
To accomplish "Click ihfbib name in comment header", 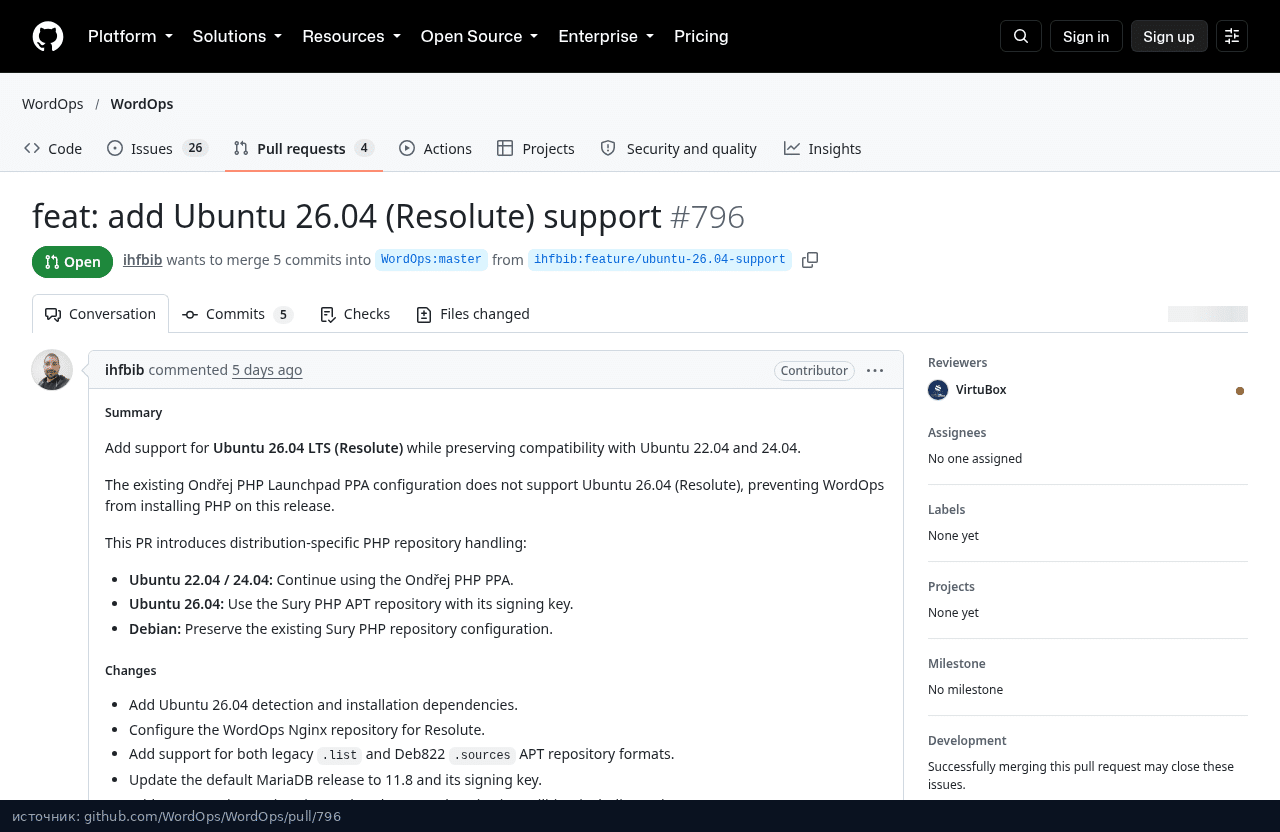I will coord(124,370).
